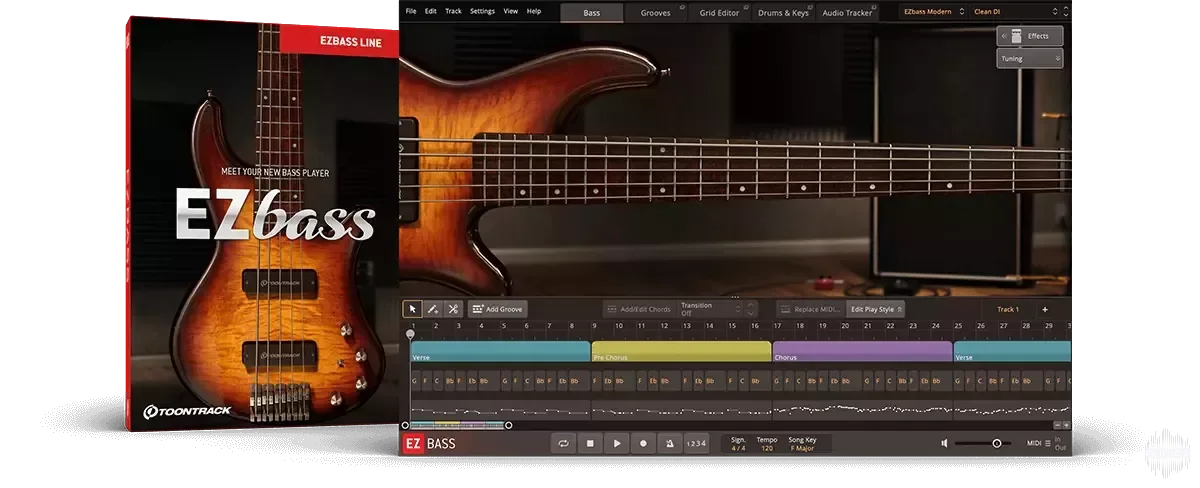1200x488 pixels.
Task: Switch to the Grid Editor tab
Action: [717, 12]
